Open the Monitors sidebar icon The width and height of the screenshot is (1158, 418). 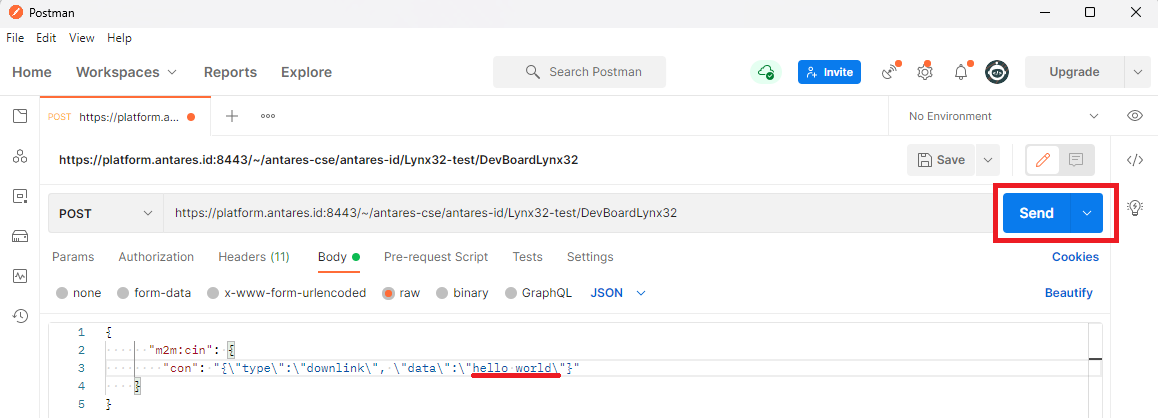pos(20,276)
